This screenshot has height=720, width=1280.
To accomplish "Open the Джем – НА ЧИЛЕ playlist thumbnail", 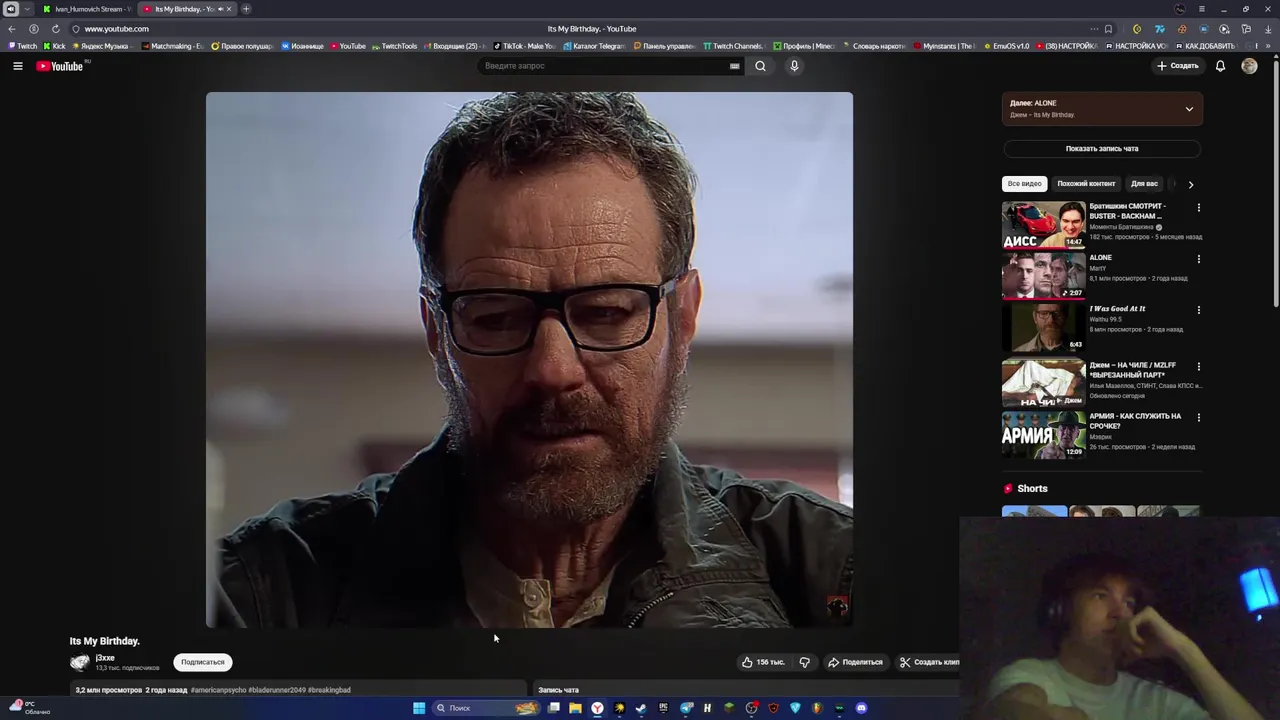I will click(1043, 384).
